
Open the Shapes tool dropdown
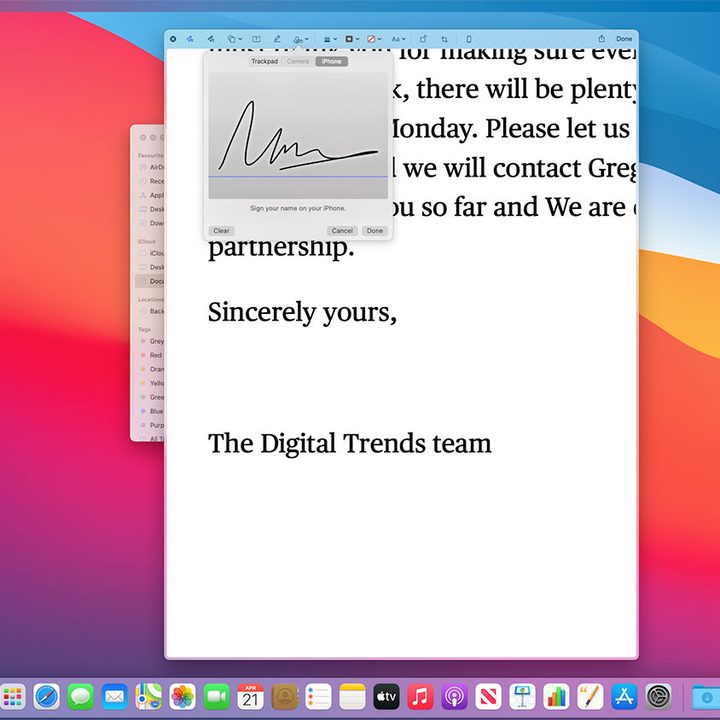click(x=235, y=39)
